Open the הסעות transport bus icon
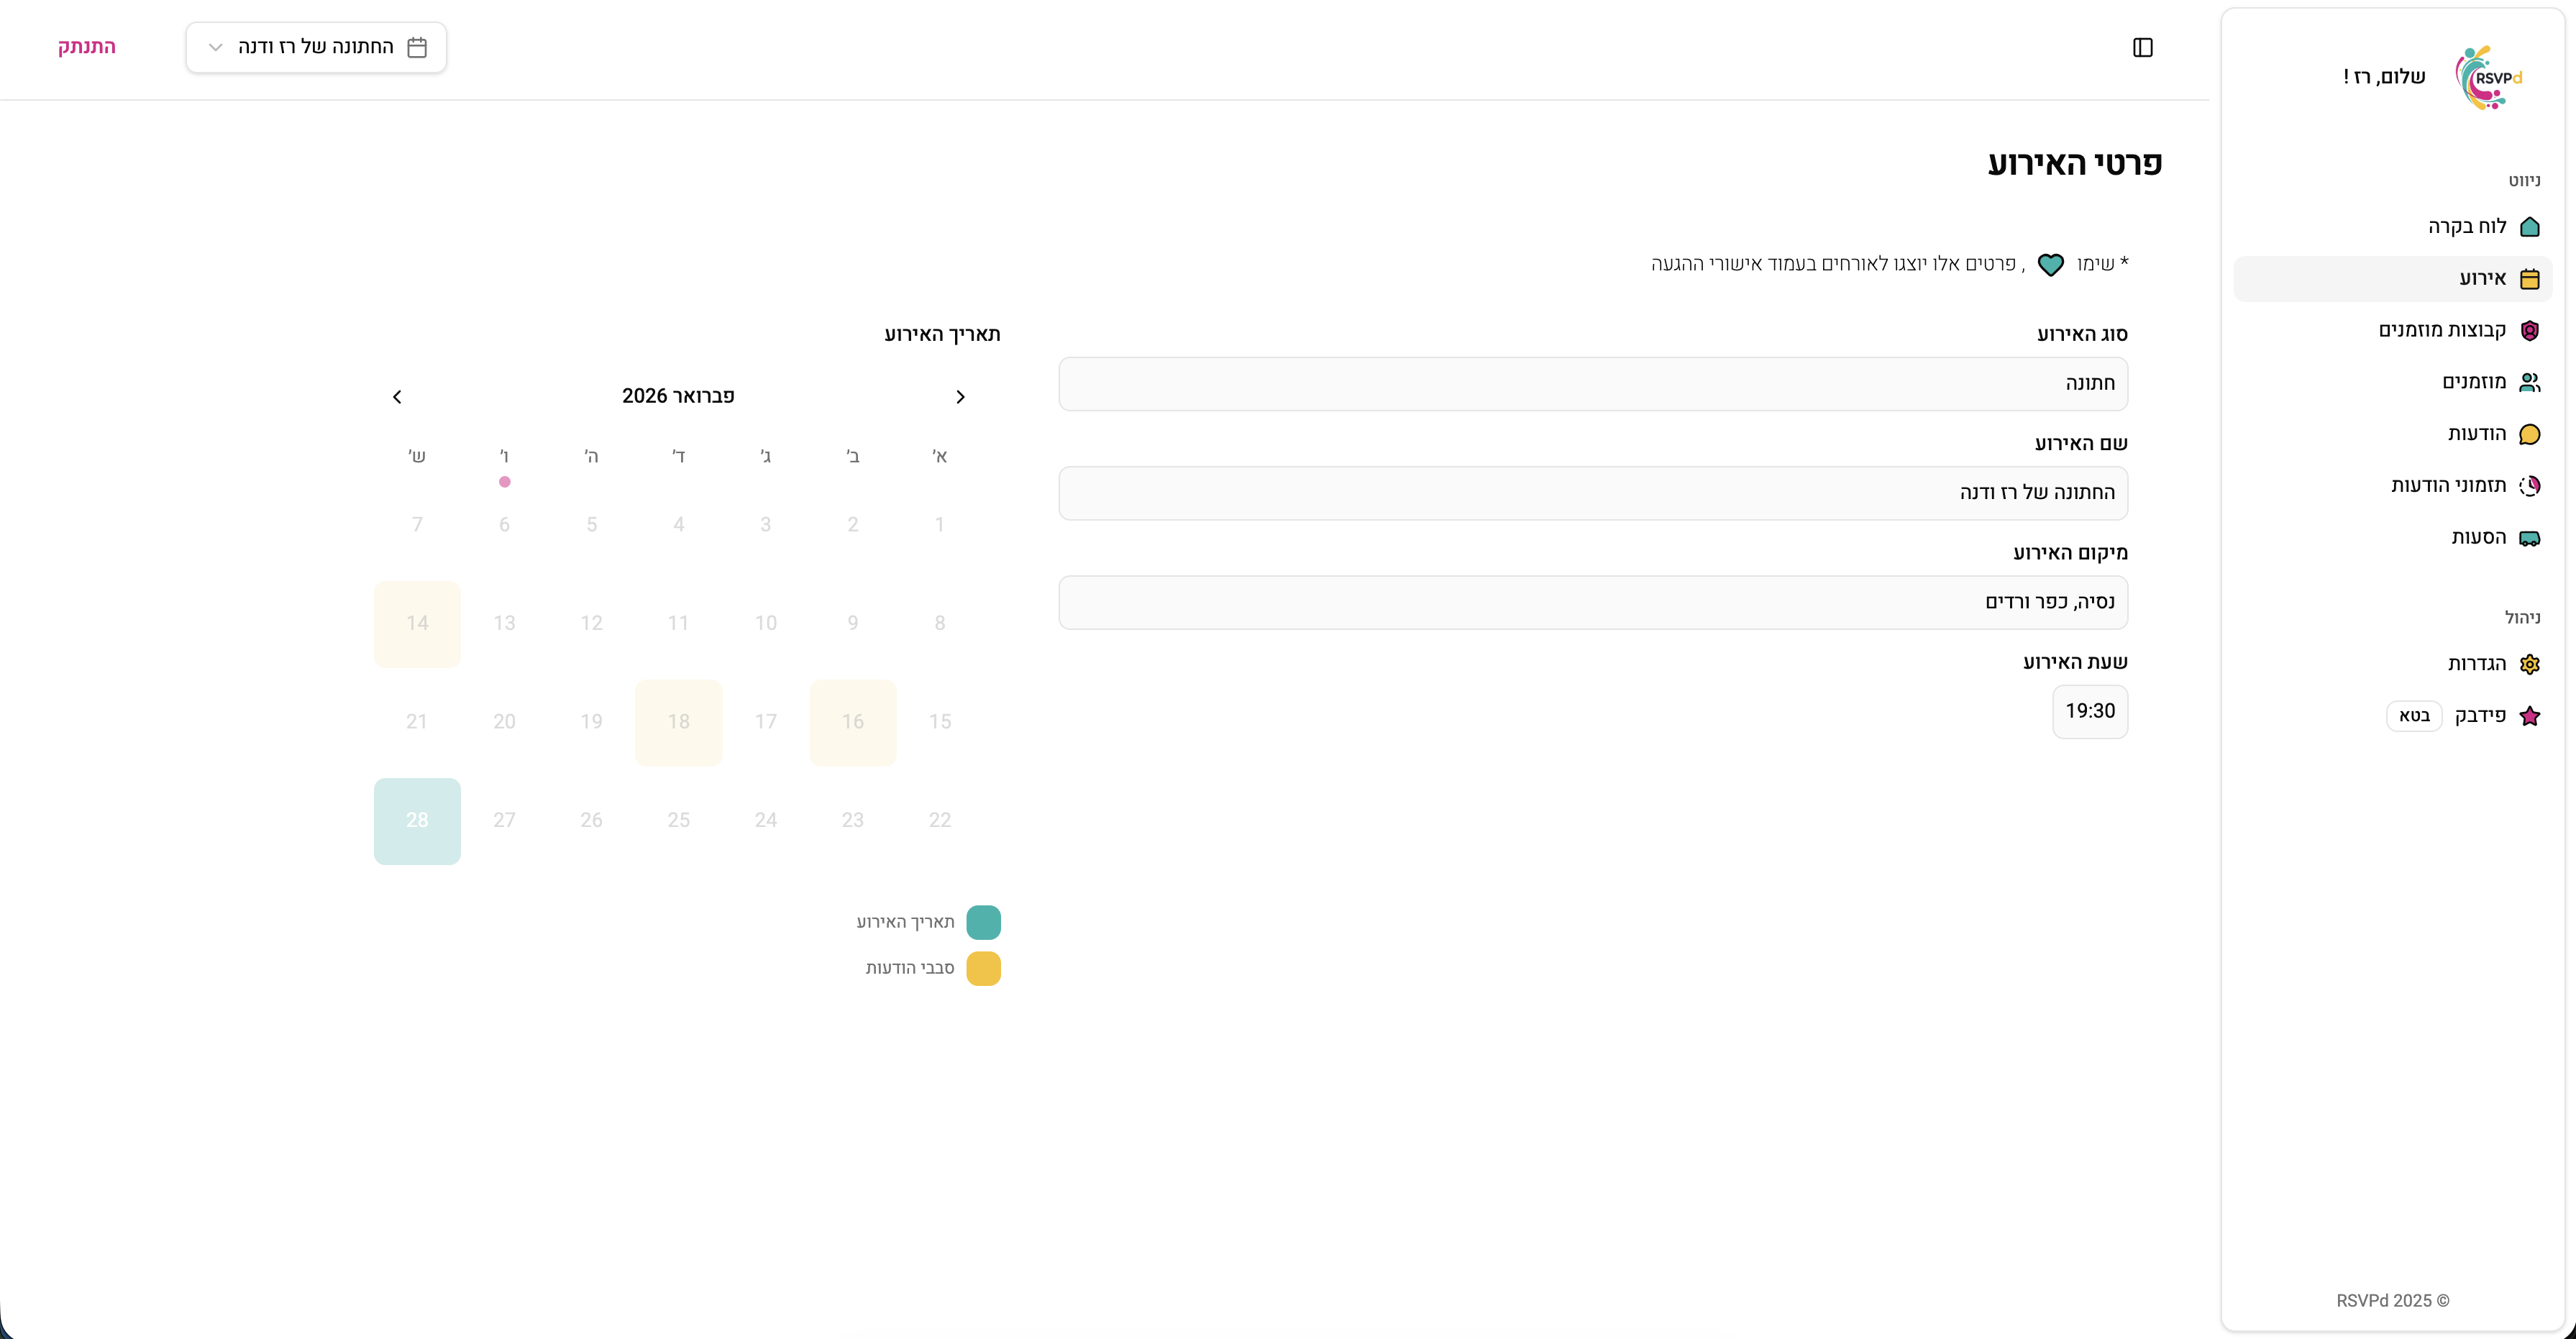Image resolution: width=2576 pixels, height=1339 pixels. (x=2529, y=538)
